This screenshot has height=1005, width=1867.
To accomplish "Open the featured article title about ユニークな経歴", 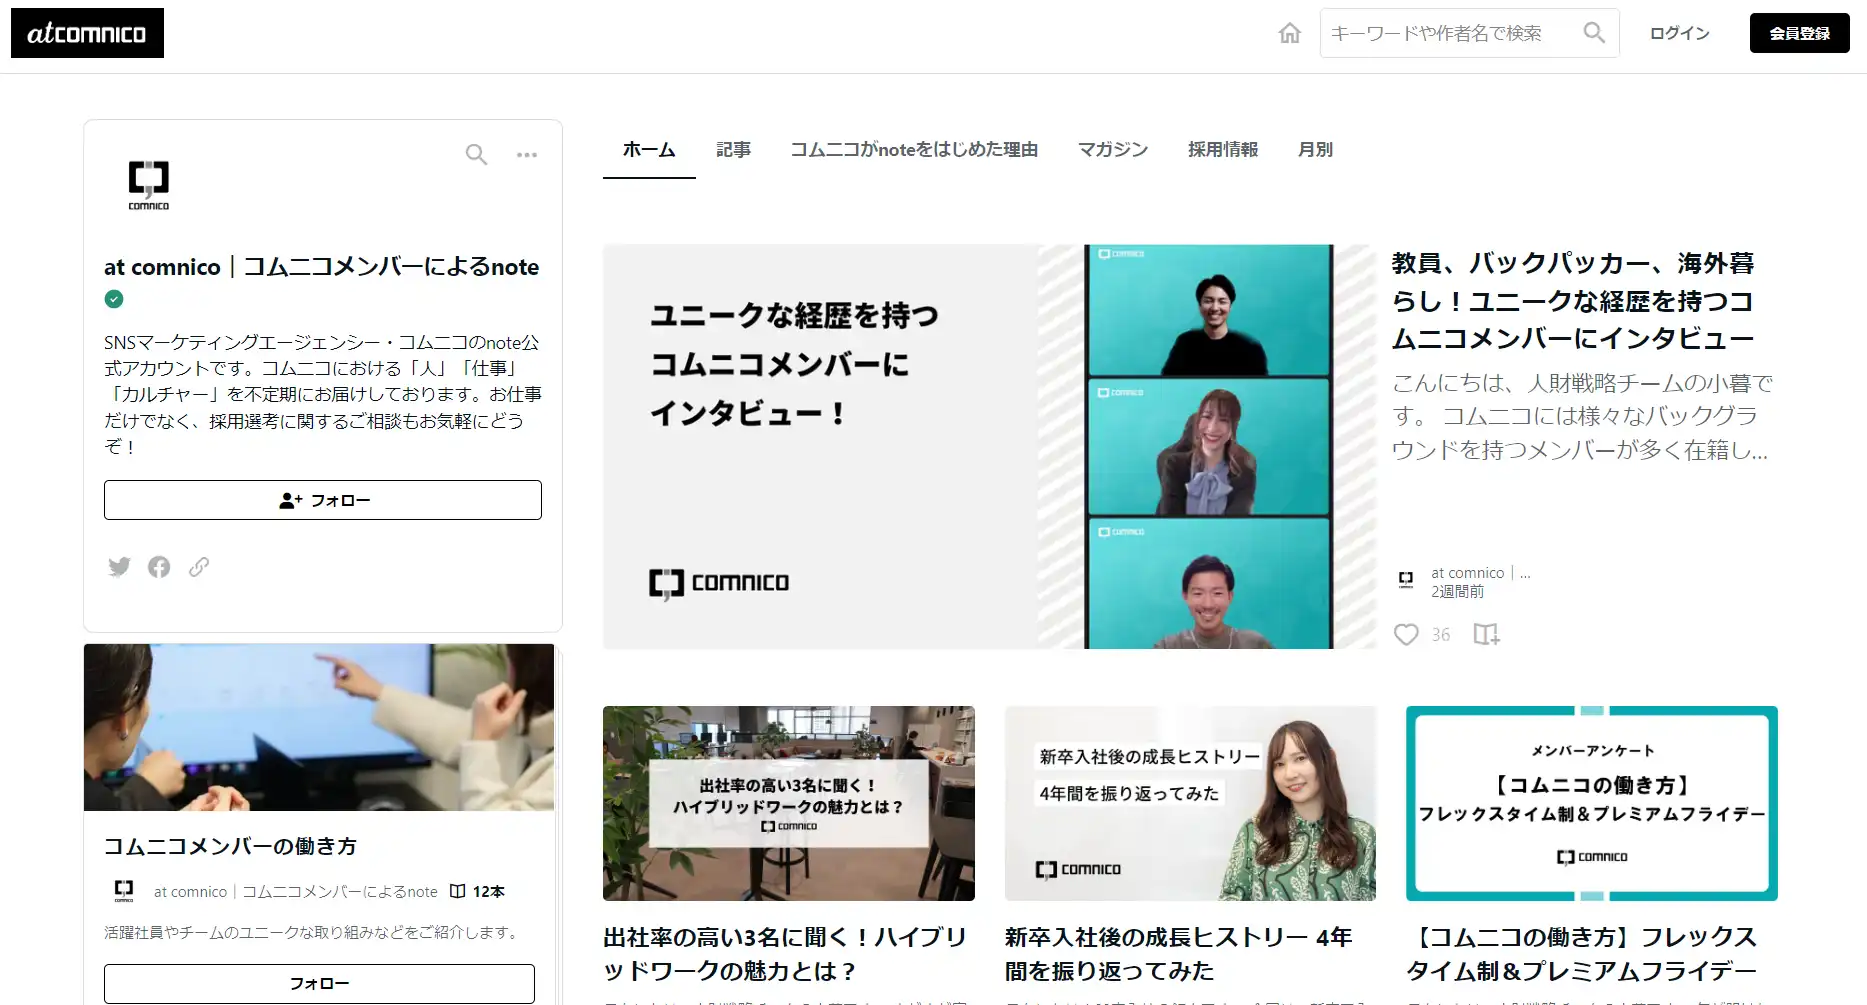I will (x=1573, y=301).
